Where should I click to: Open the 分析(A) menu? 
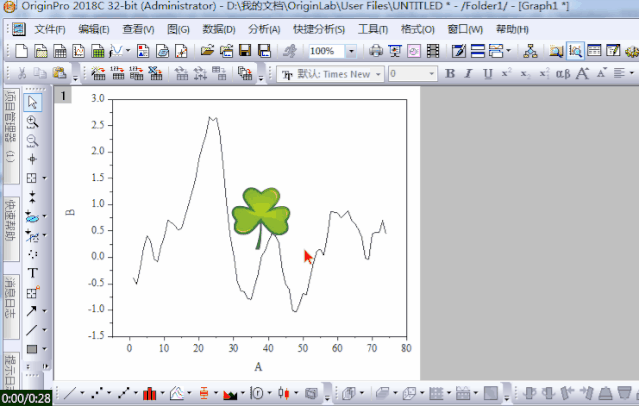[263, 29]
